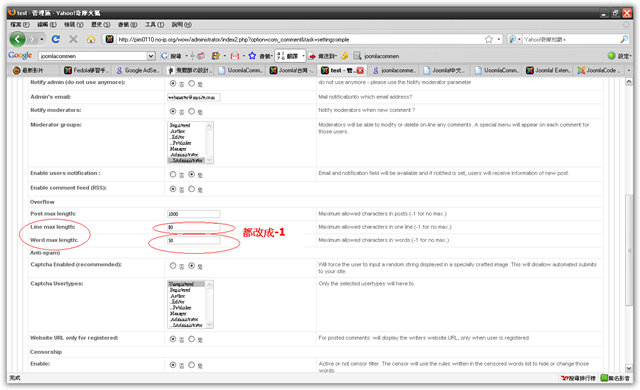
Task: Select second radio for Enable comment feed
Action: click(x=191, y=189)
